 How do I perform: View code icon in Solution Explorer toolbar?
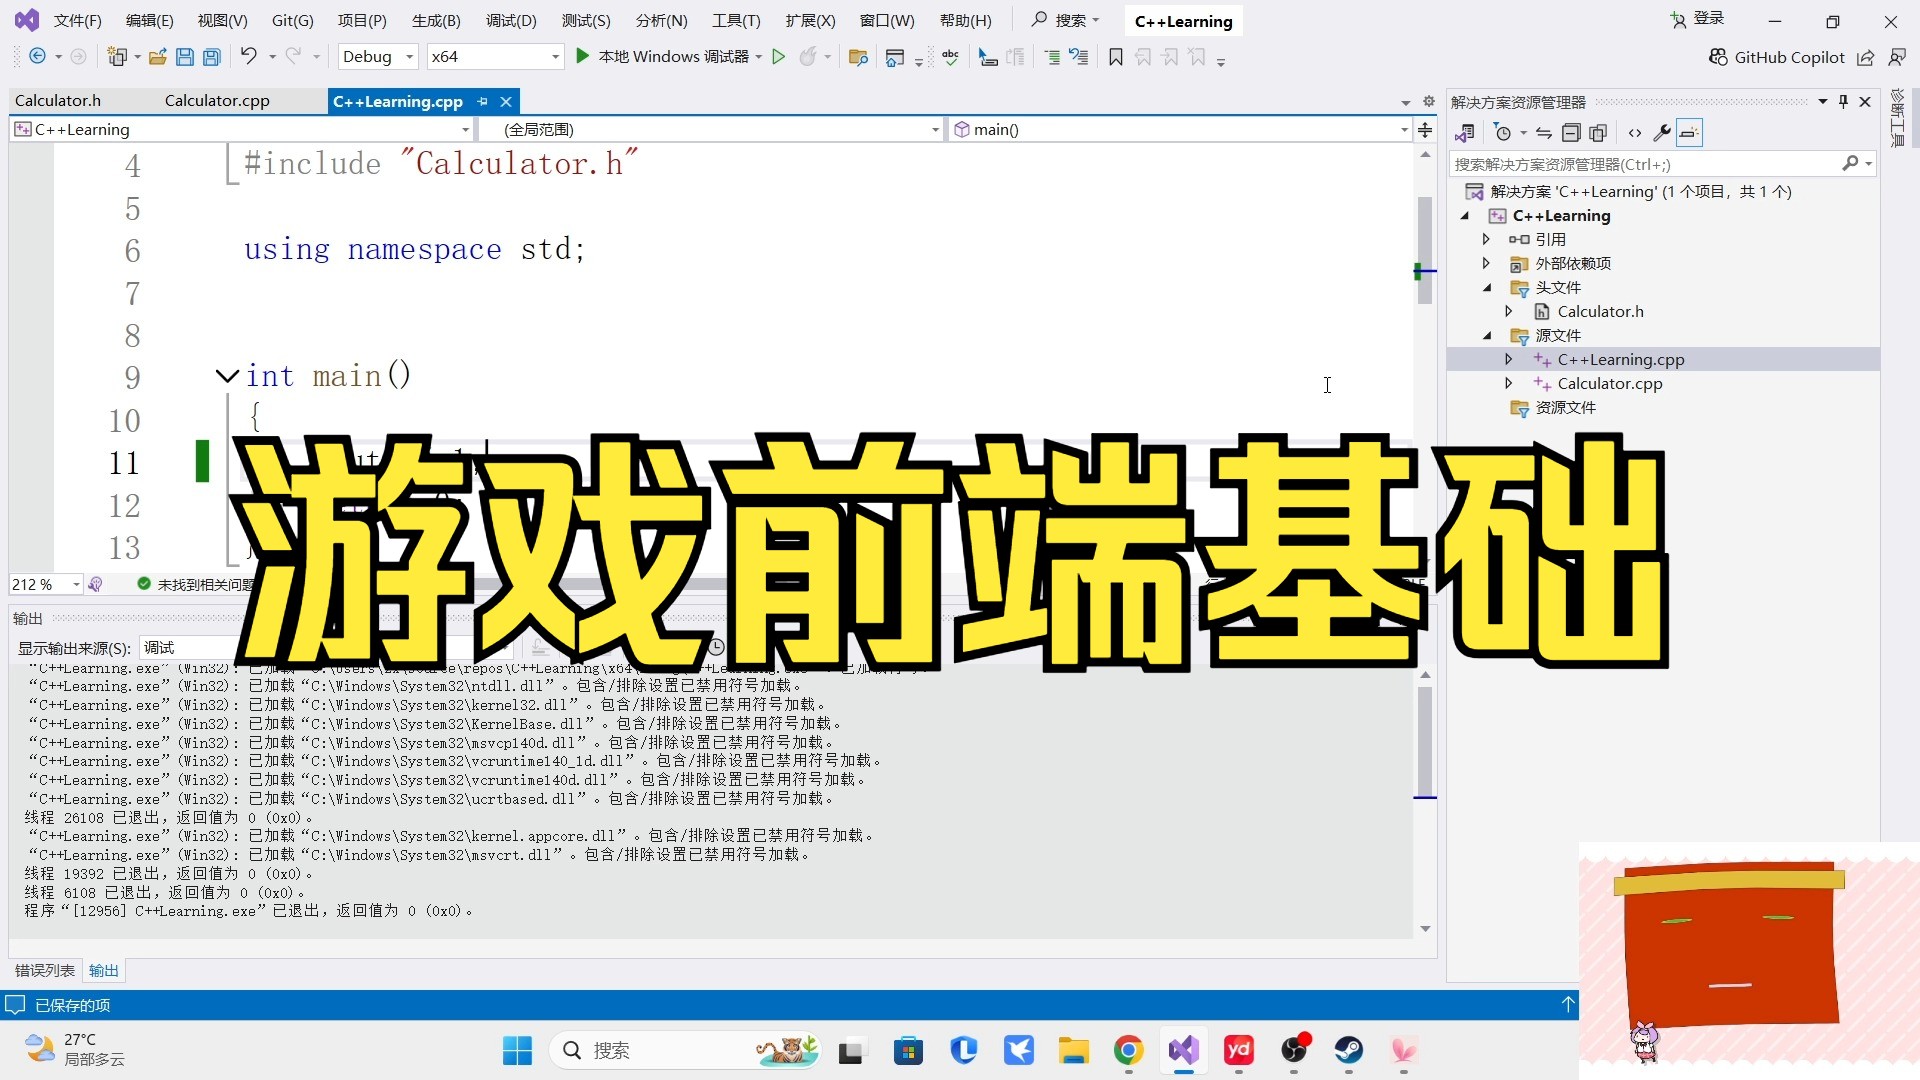pos(1635,133)
